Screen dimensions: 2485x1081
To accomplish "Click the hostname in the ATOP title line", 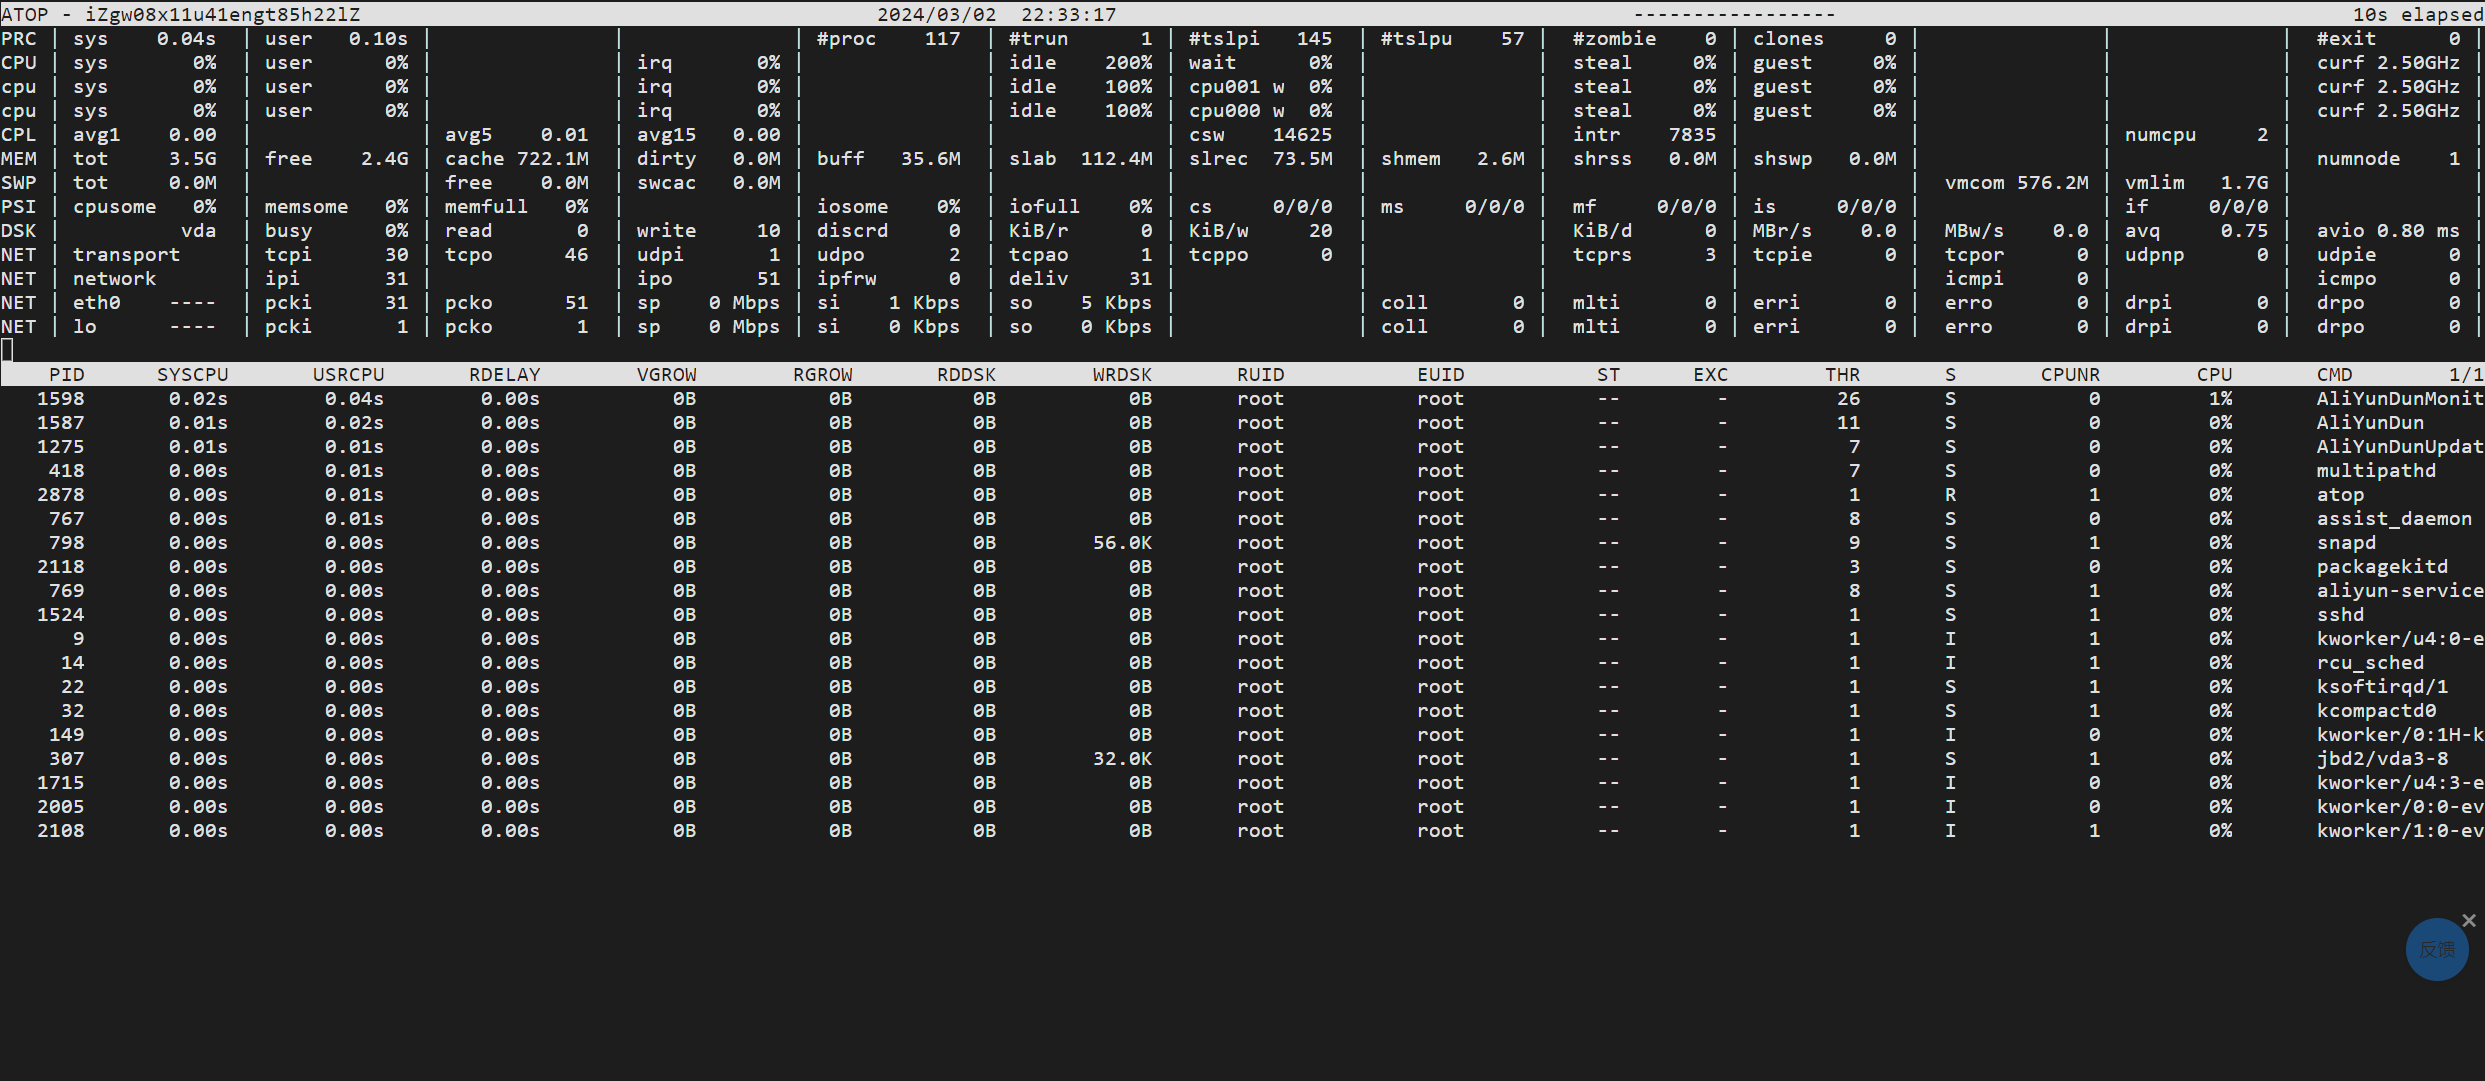I will (222, 14).
